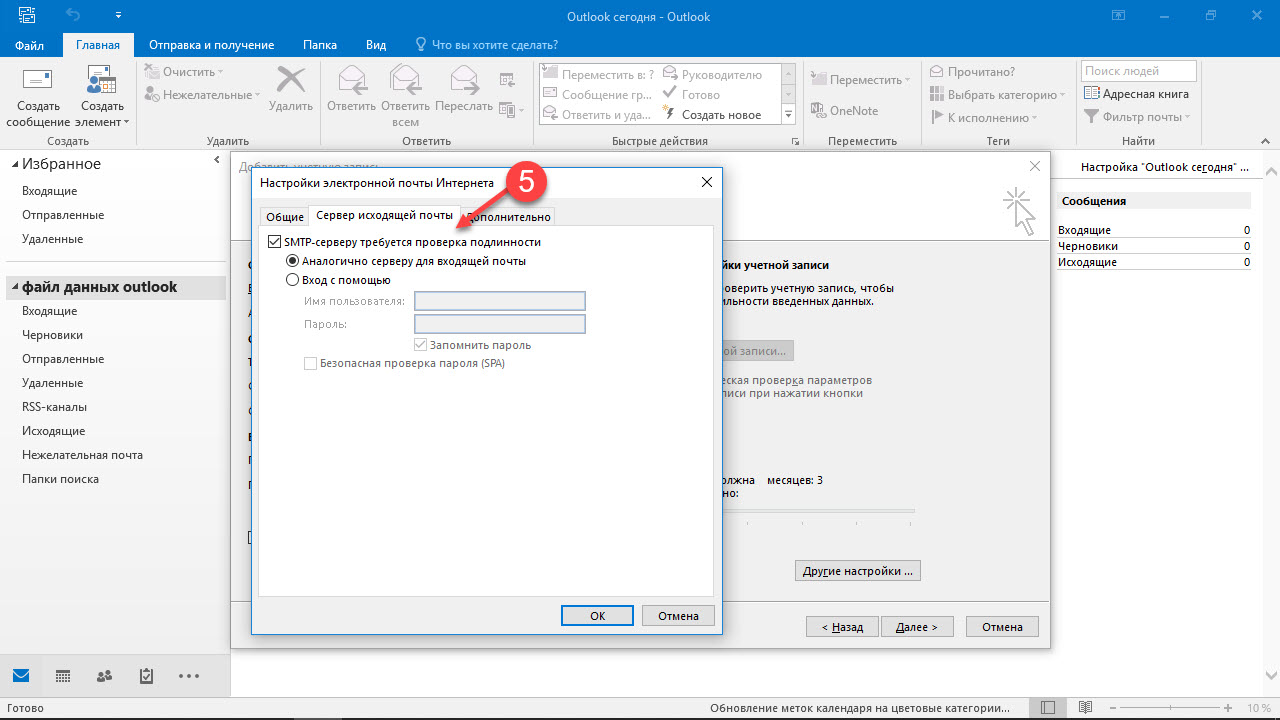Click the Filter mail funnel icon

[x=1092, y=118]
